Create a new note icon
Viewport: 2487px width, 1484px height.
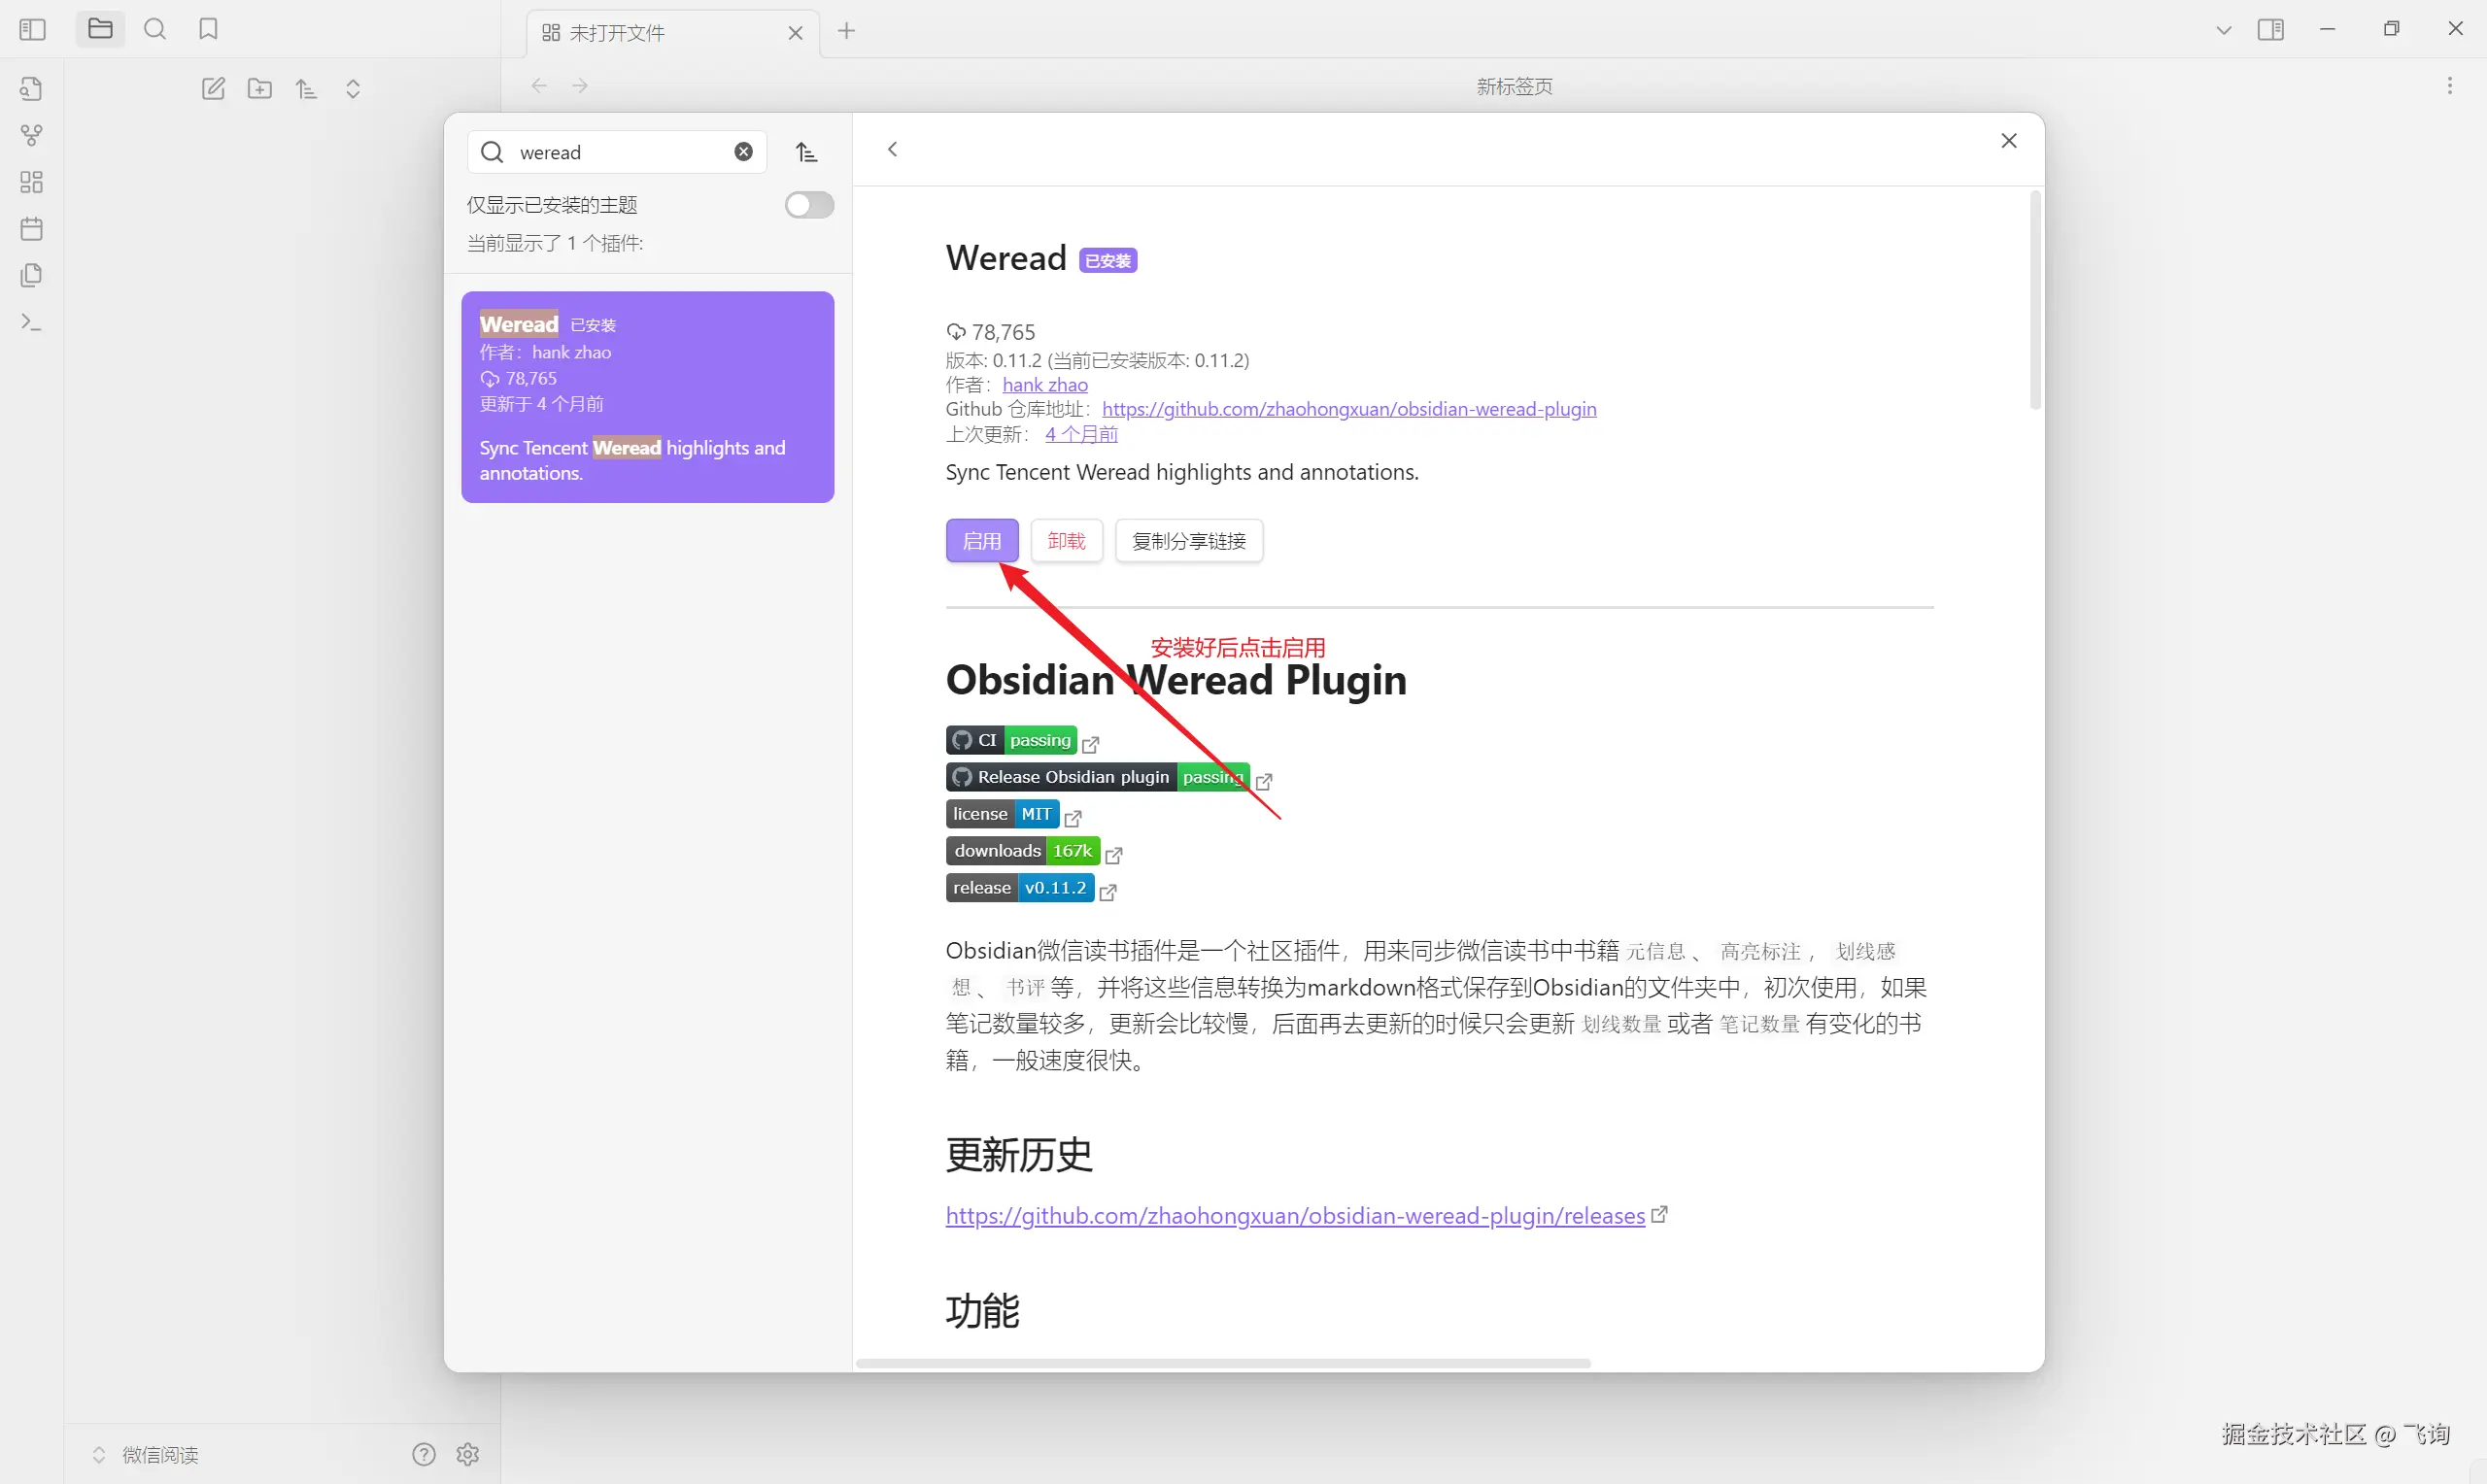tap(213, 89)
